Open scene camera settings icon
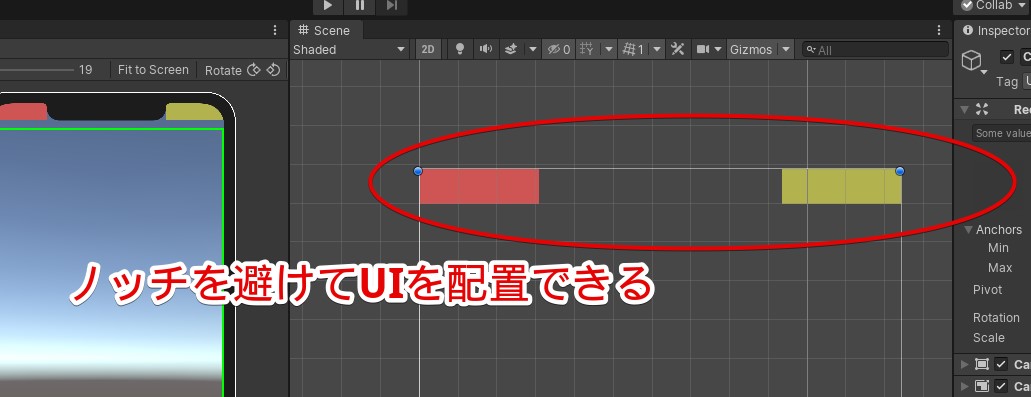Viewport: 1031px width, 397px height. (x=703, y=49)
